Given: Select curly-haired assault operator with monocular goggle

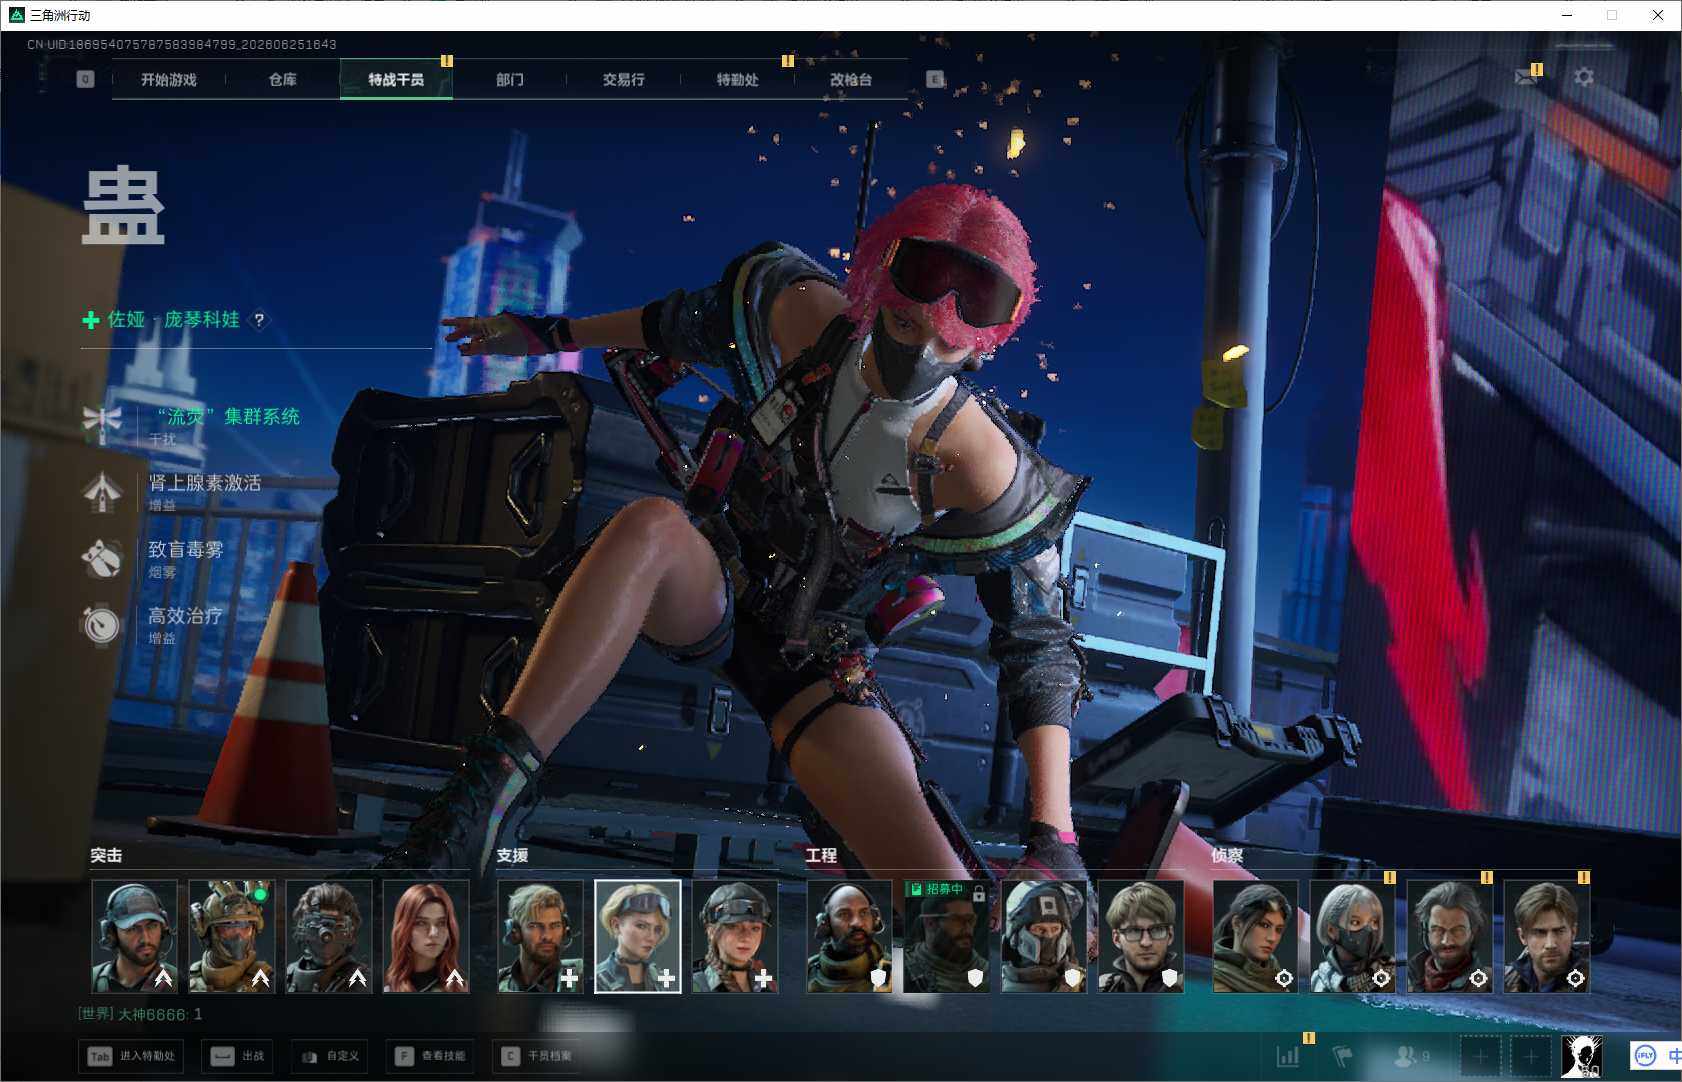Looking at the screenshot, I should click(x=328, y=937).
